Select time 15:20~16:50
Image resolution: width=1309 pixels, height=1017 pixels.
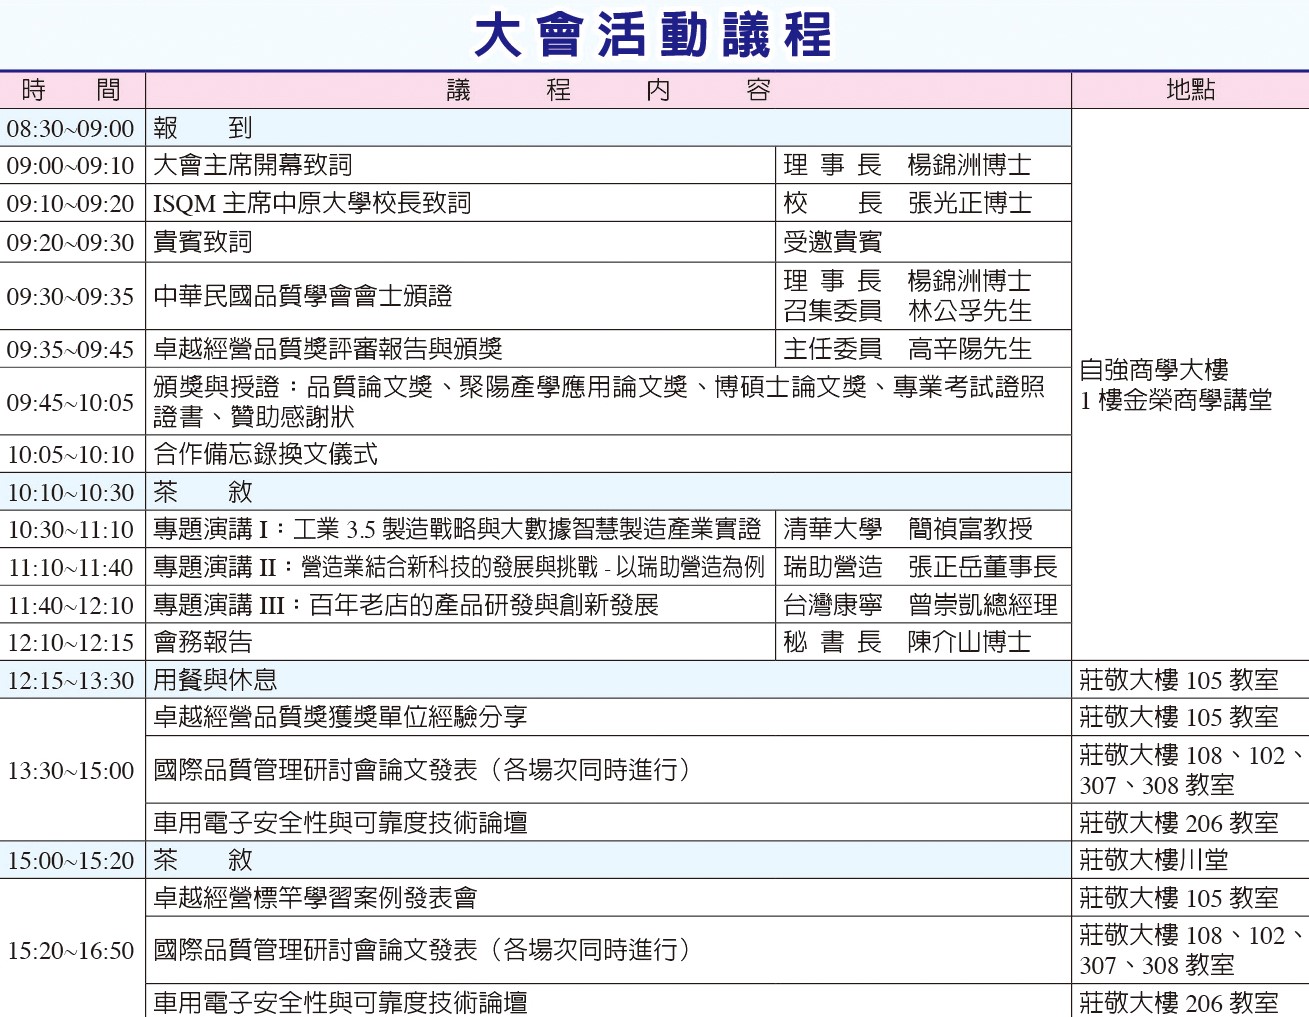[x=70, y=950]
